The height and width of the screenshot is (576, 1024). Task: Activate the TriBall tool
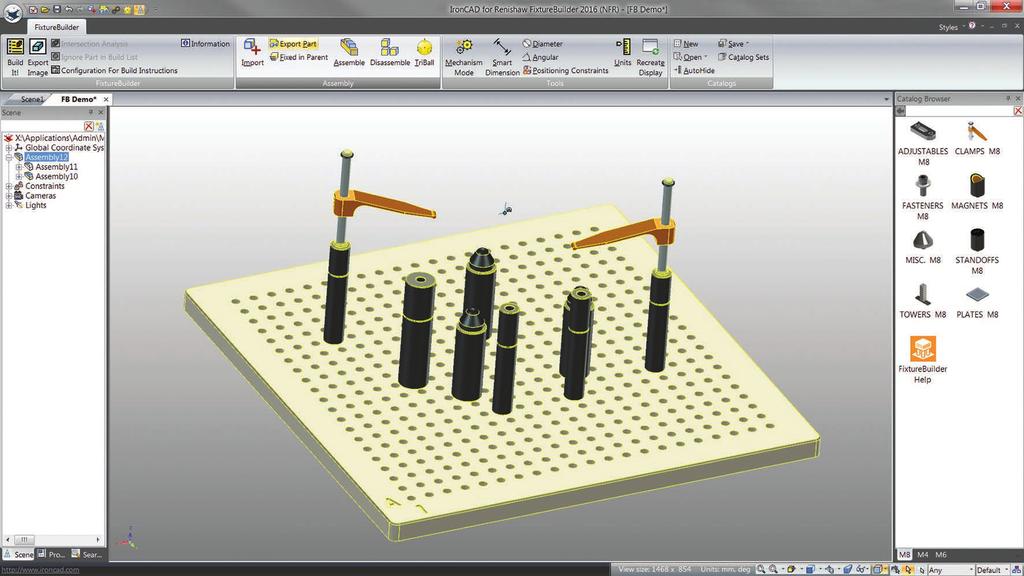[424, 52]
